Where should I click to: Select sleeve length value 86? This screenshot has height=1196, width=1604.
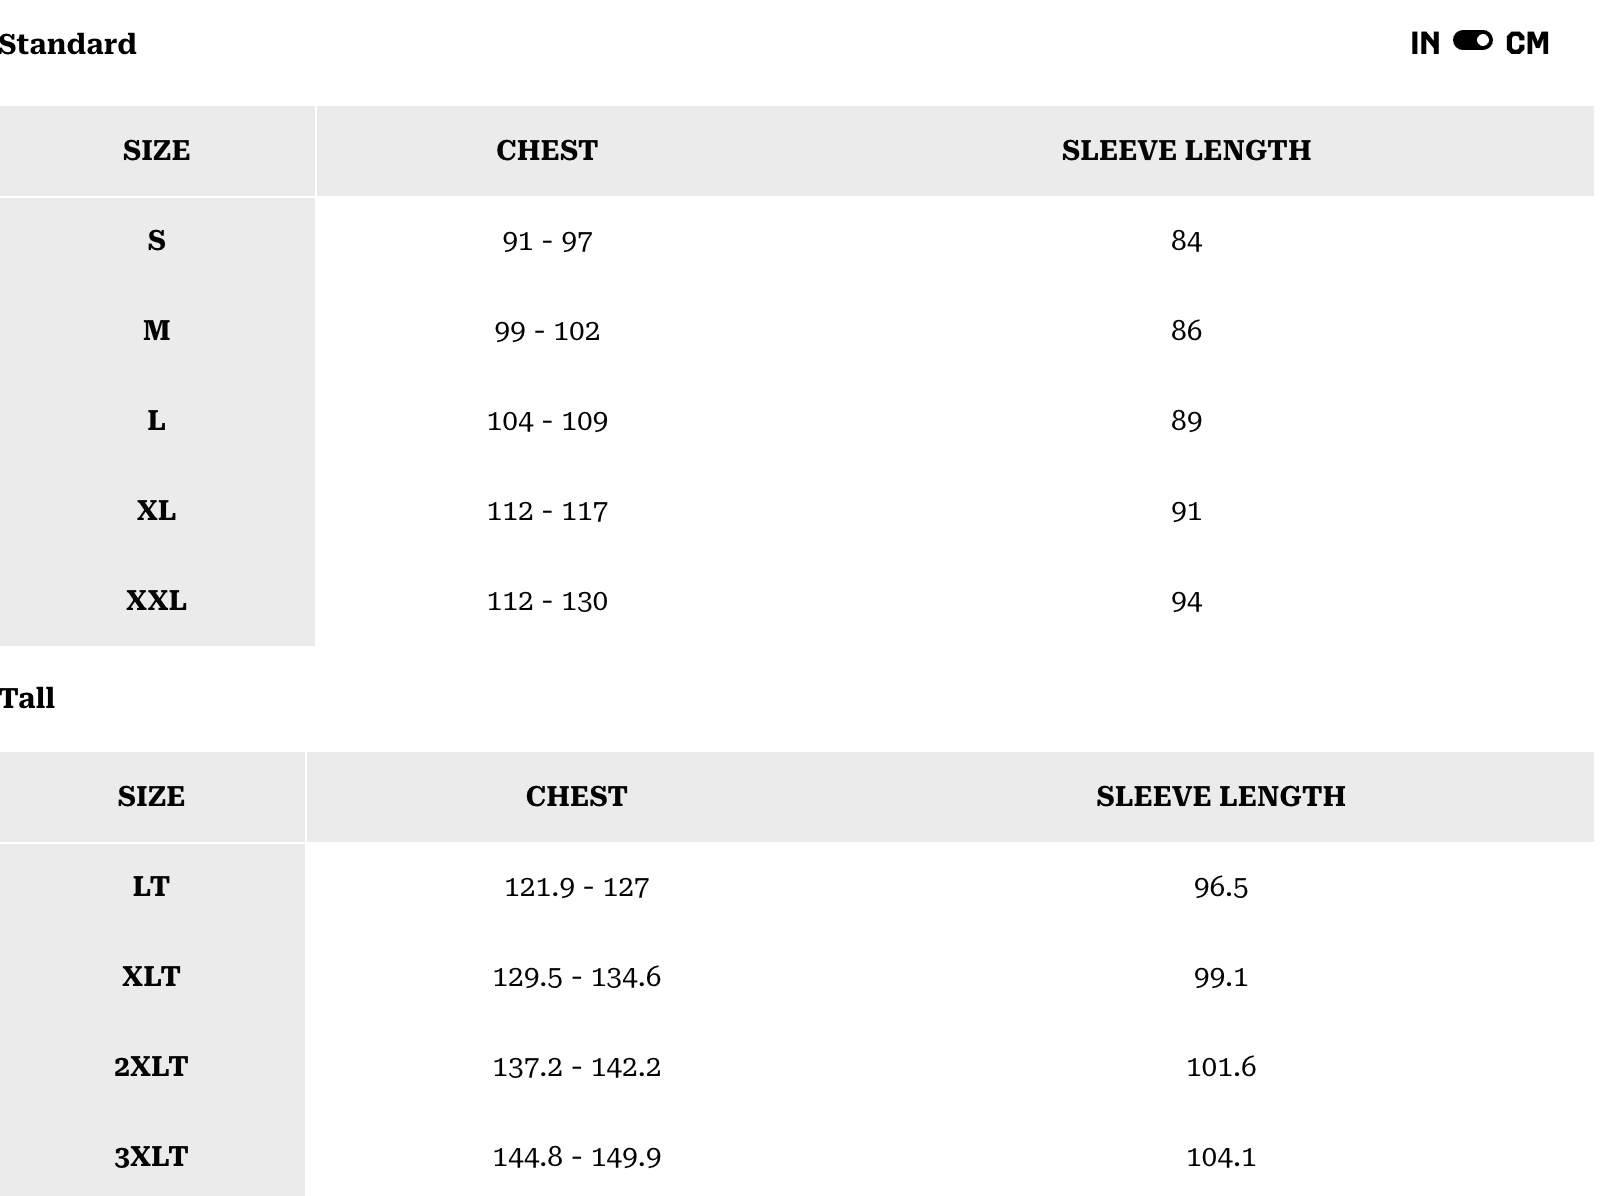coord(1186,331)
